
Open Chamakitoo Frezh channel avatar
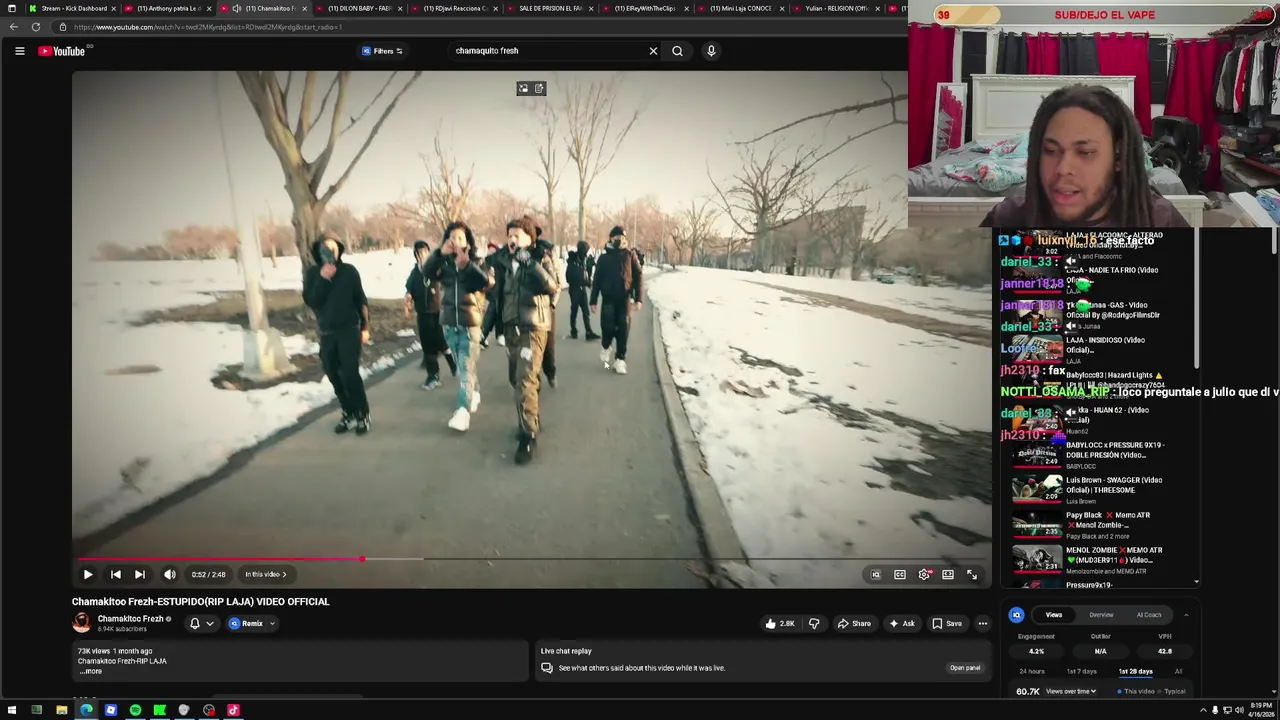pyautogui.click(x=81, y=623)
